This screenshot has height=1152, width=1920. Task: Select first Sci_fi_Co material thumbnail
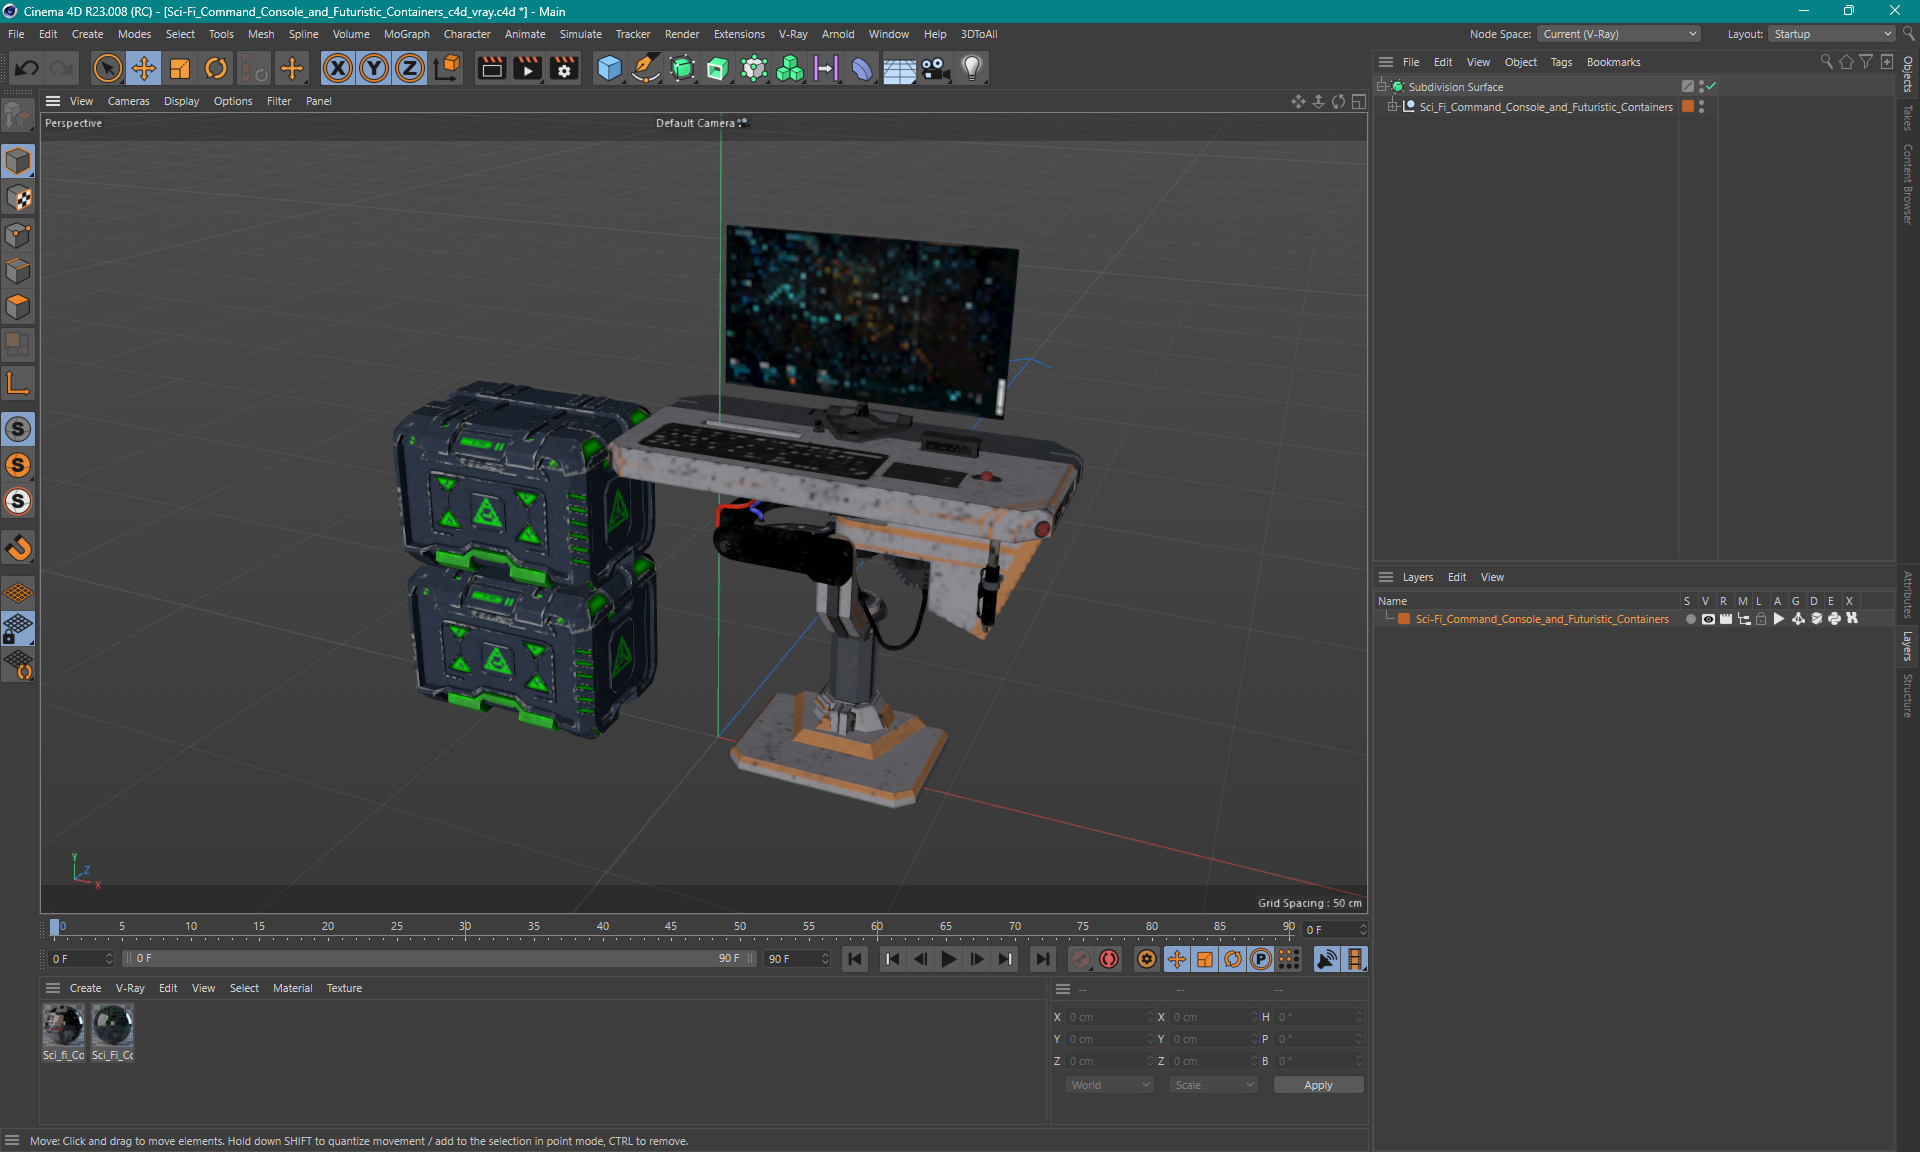point(63,1026)
